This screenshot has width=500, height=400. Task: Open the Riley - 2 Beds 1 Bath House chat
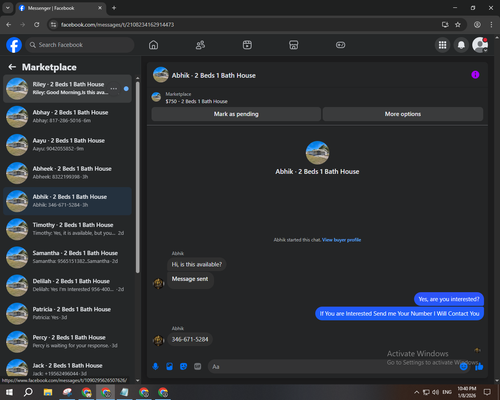pyautogui.click(x=67, y=89)
